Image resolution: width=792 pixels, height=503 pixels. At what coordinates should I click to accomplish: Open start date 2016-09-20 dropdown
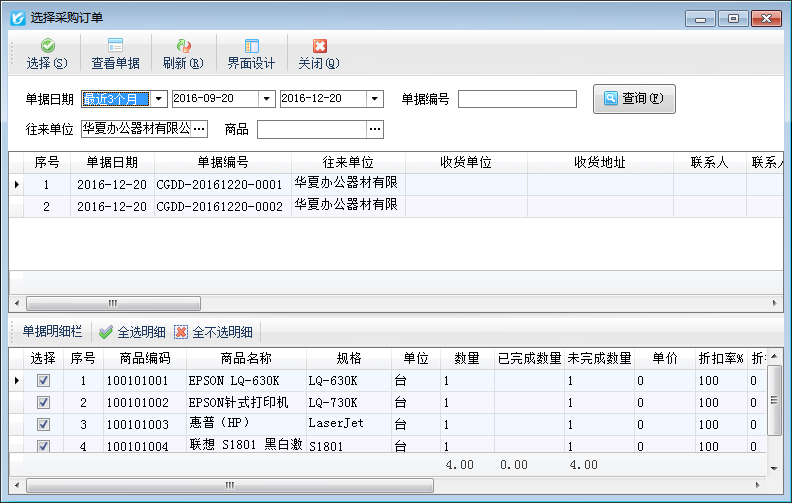(266, 99)
